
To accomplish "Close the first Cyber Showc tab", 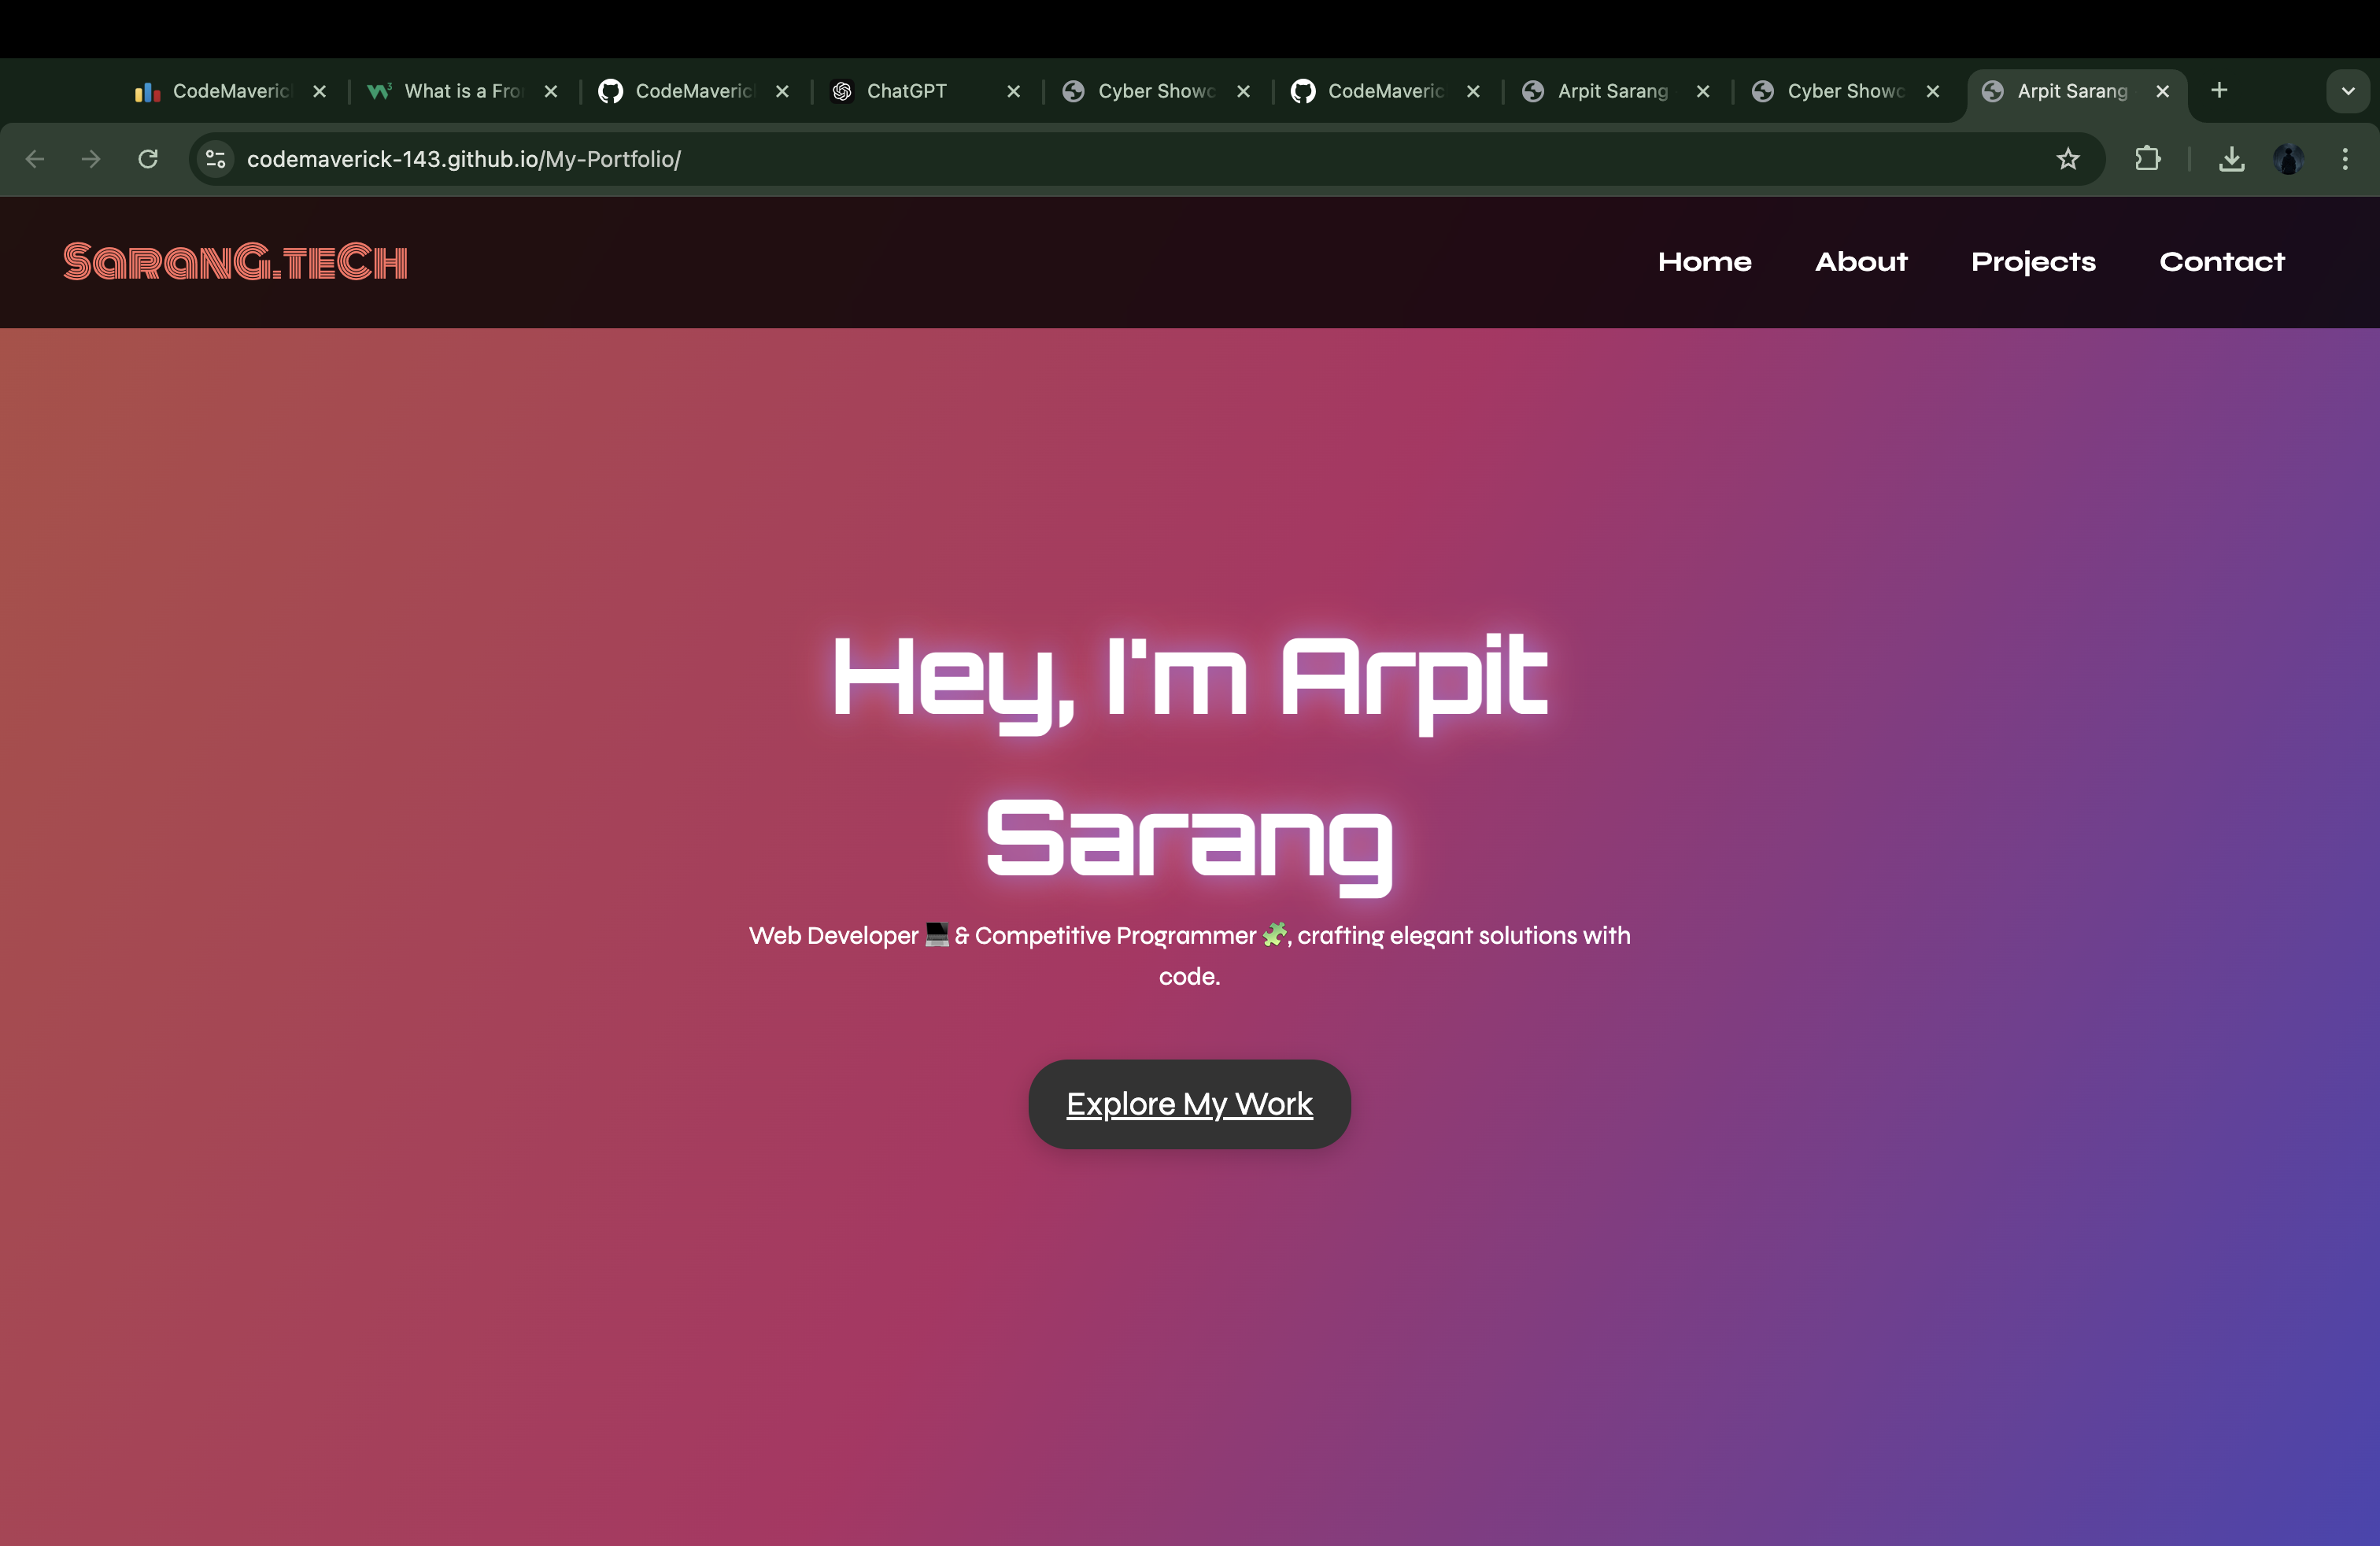I will click(1243, 91).
